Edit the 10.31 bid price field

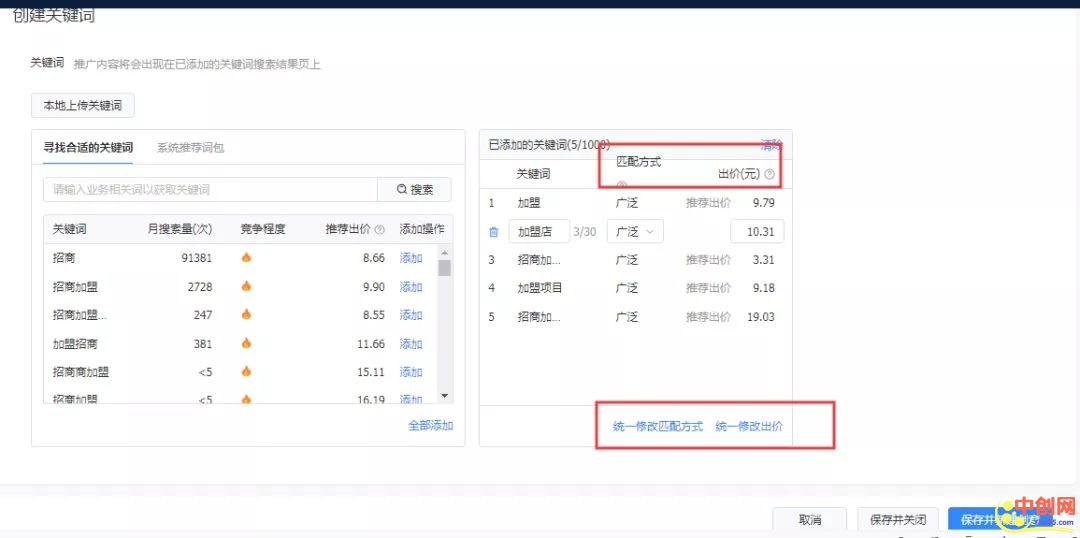757,232
